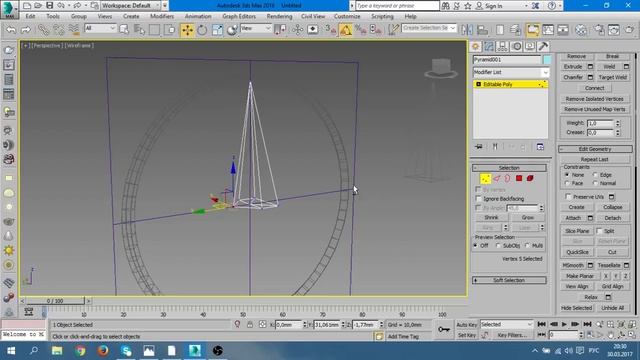
Task: Click Remove Isolated Vertices button
Action: tap(594, 99)
